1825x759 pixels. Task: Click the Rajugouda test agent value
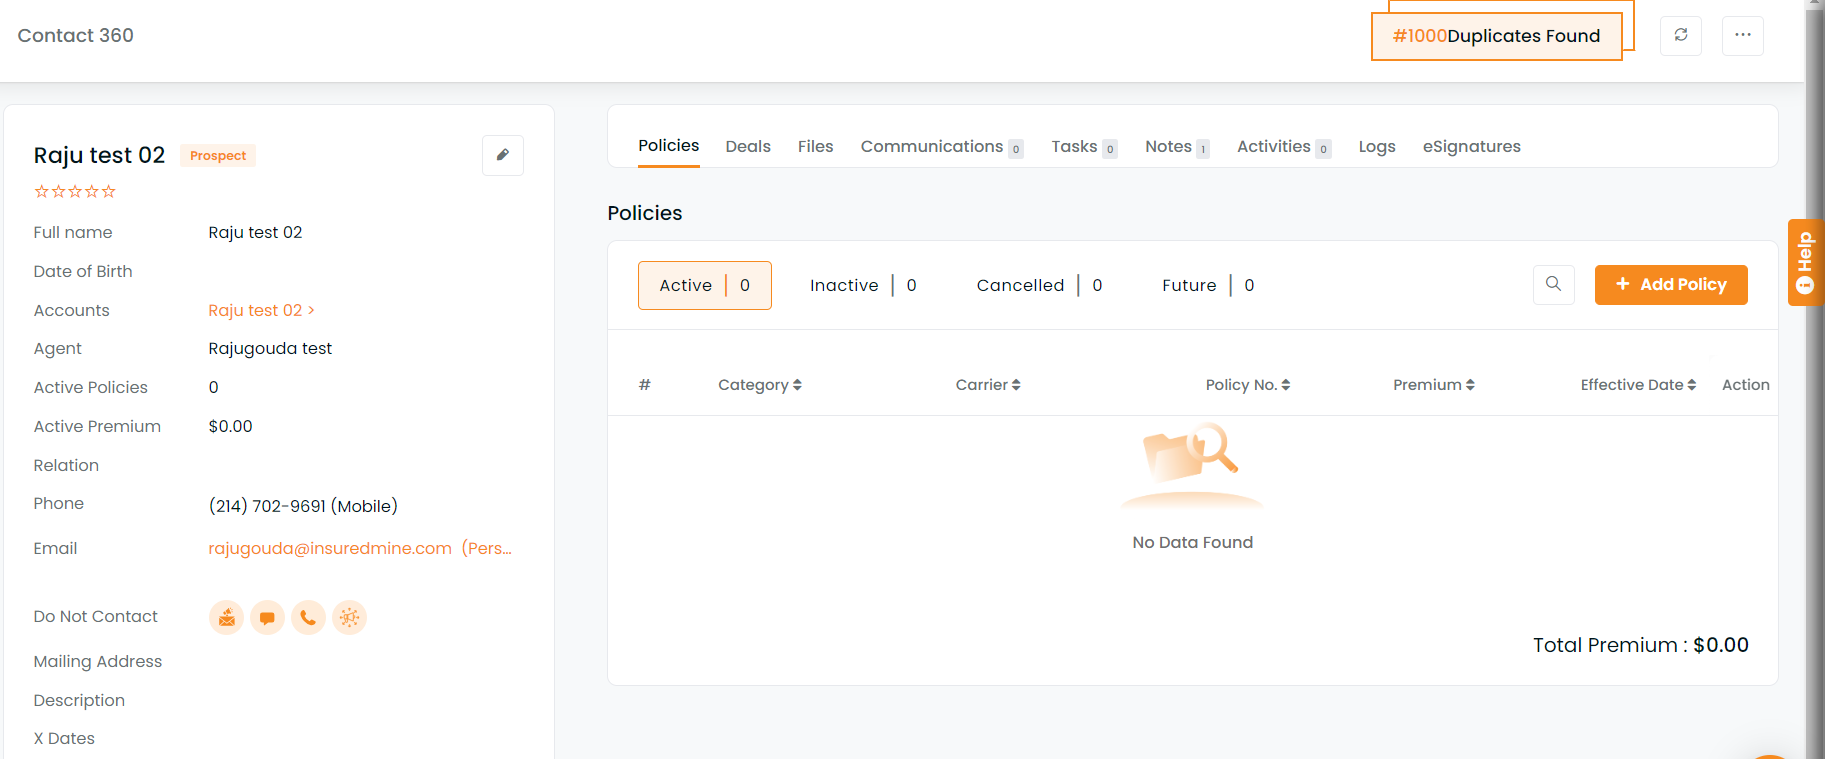[x=270, y=348]
